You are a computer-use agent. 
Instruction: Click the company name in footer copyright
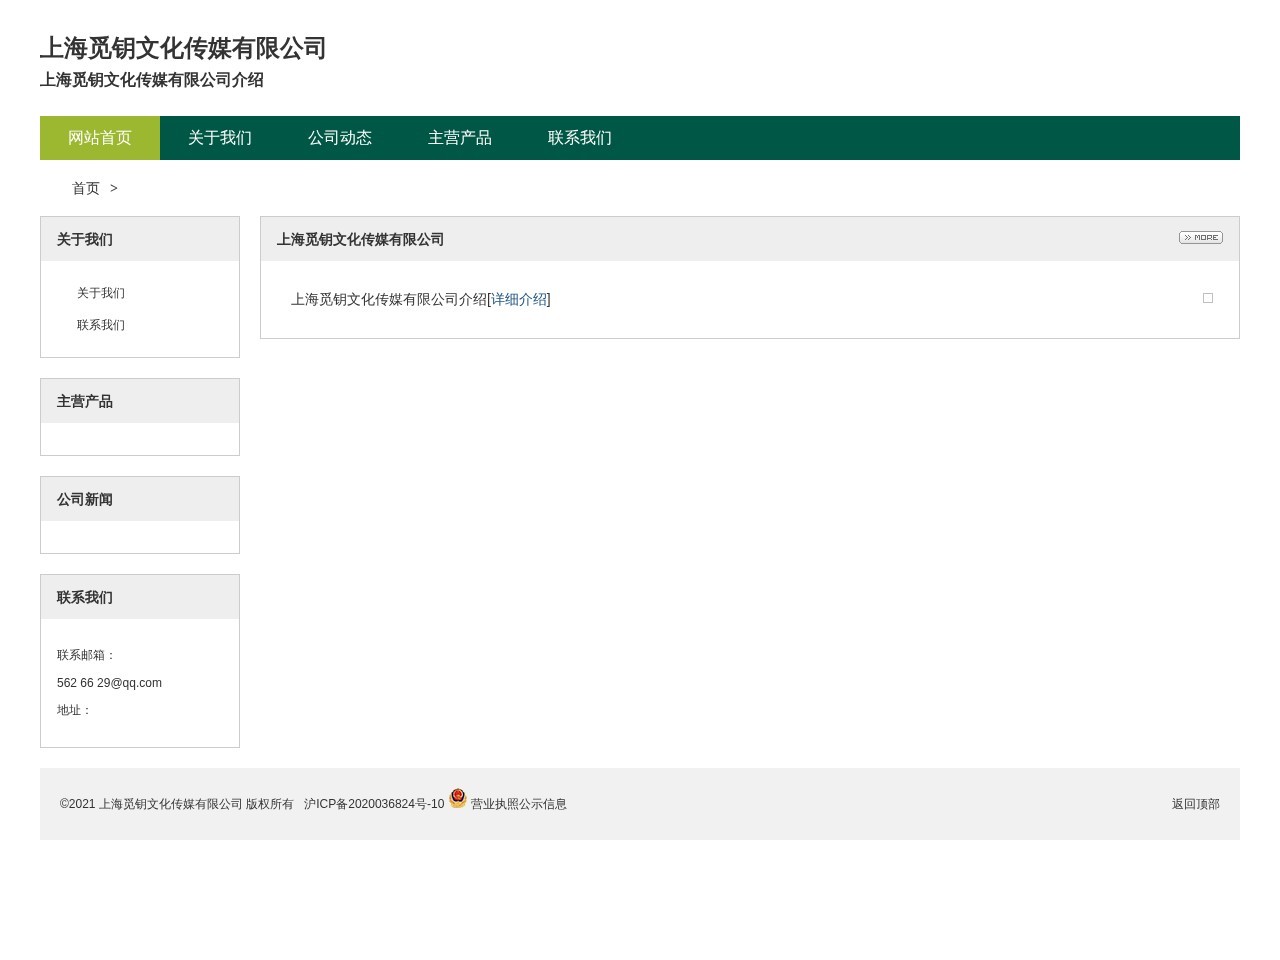point(170,804)
